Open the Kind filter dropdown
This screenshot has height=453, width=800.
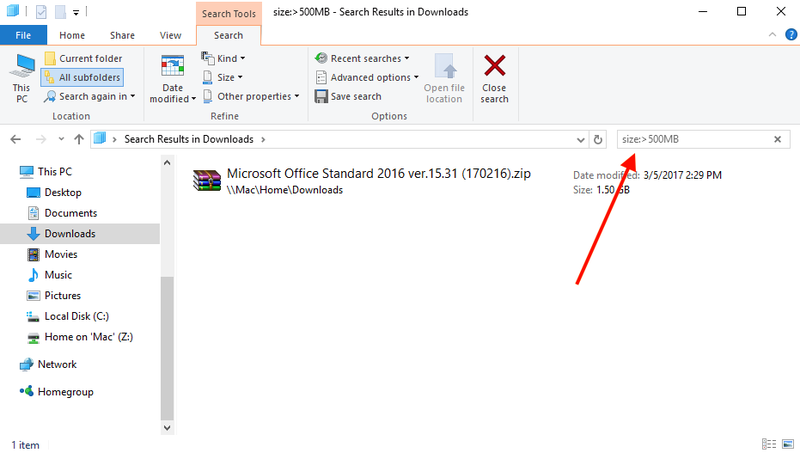point(225,59)
